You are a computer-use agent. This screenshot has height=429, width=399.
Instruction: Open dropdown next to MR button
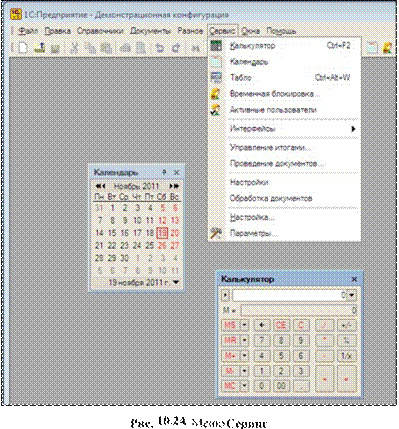245,340
